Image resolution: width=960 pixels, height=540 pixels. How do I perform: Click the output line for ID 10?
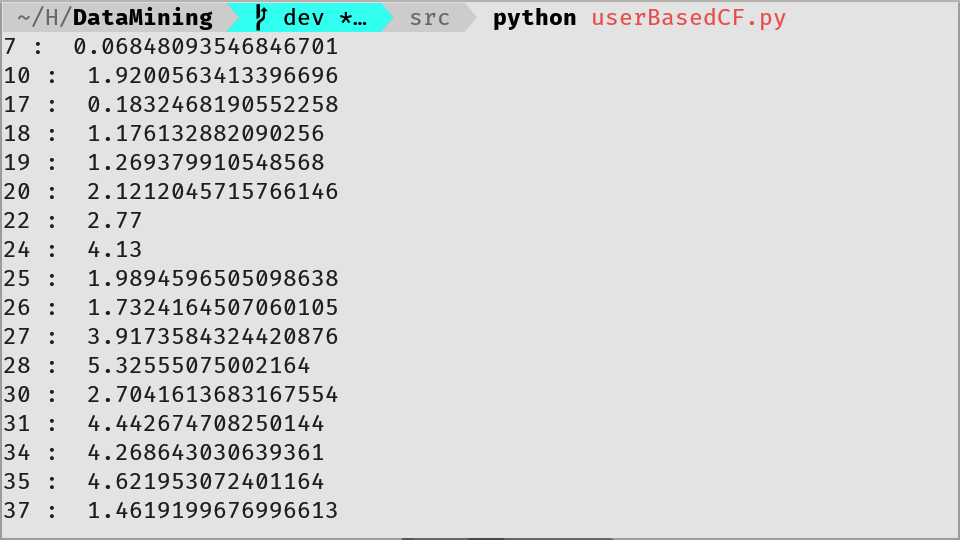coord(171,76)
